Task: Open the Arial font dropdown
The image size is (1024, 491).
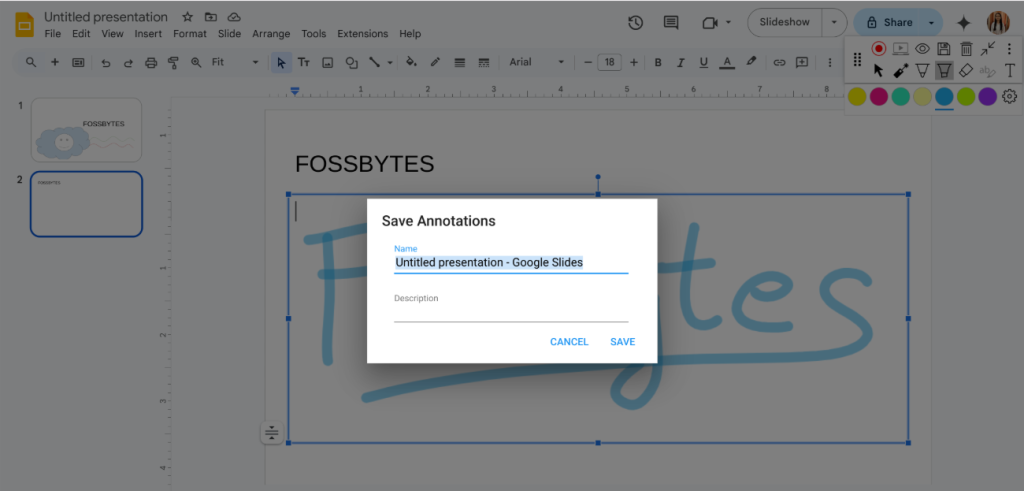Action: 536,62
